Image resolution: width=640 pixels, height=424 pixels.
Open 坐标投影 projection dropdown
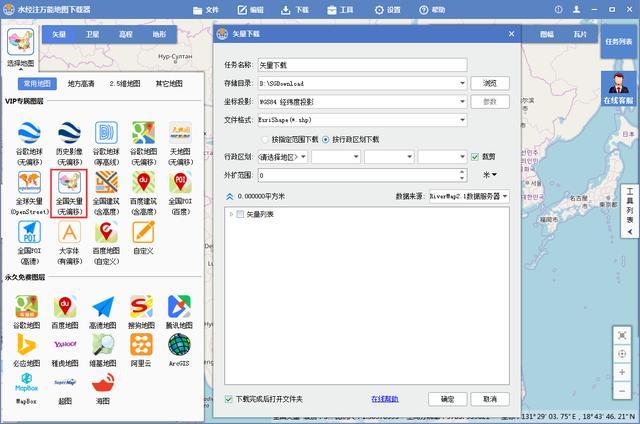coord(462,102)
